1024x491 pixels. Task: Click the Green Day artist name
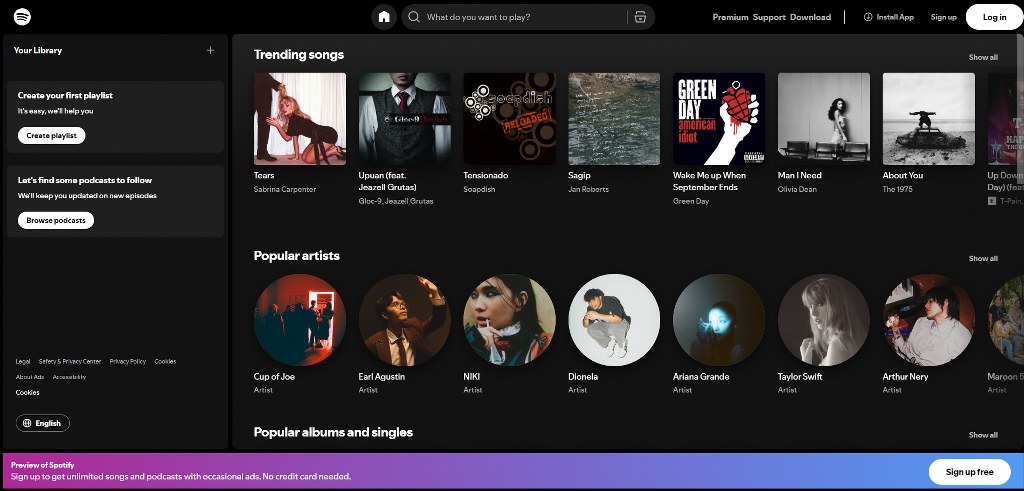[x=691, y=201]
